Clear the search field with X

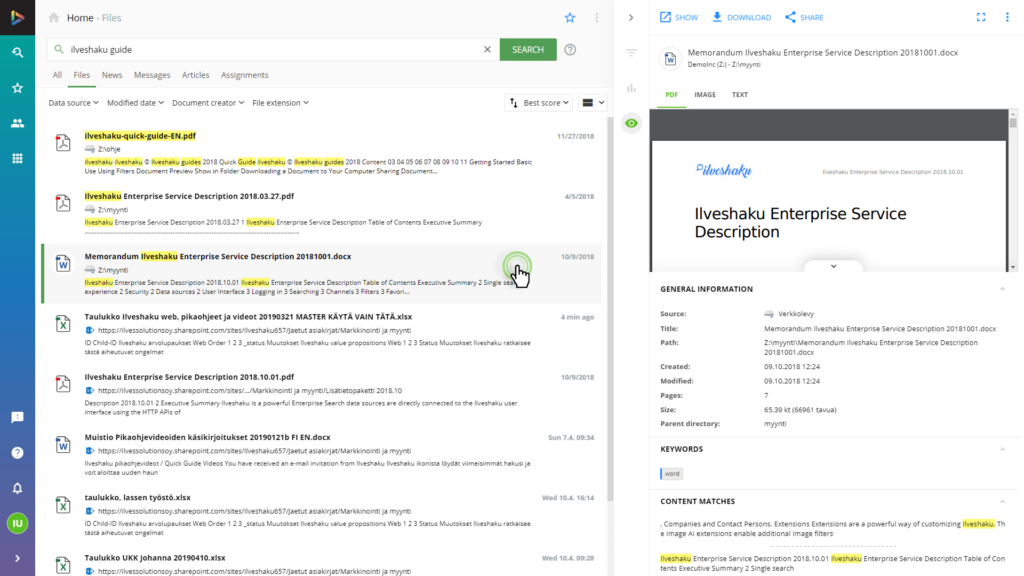[487, 50]
